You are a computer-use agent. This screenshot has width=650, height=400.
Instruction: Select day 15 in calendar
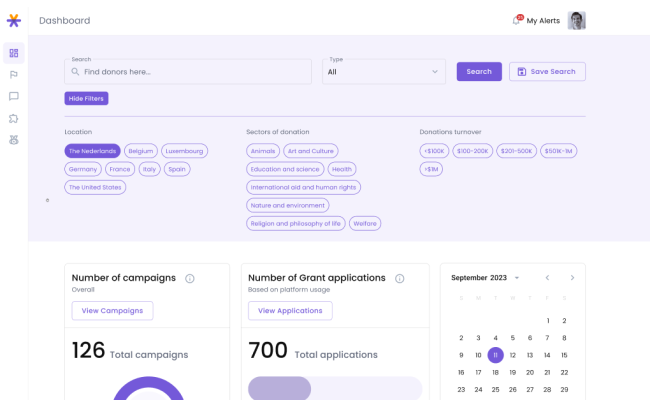click(x=564, y=355)
